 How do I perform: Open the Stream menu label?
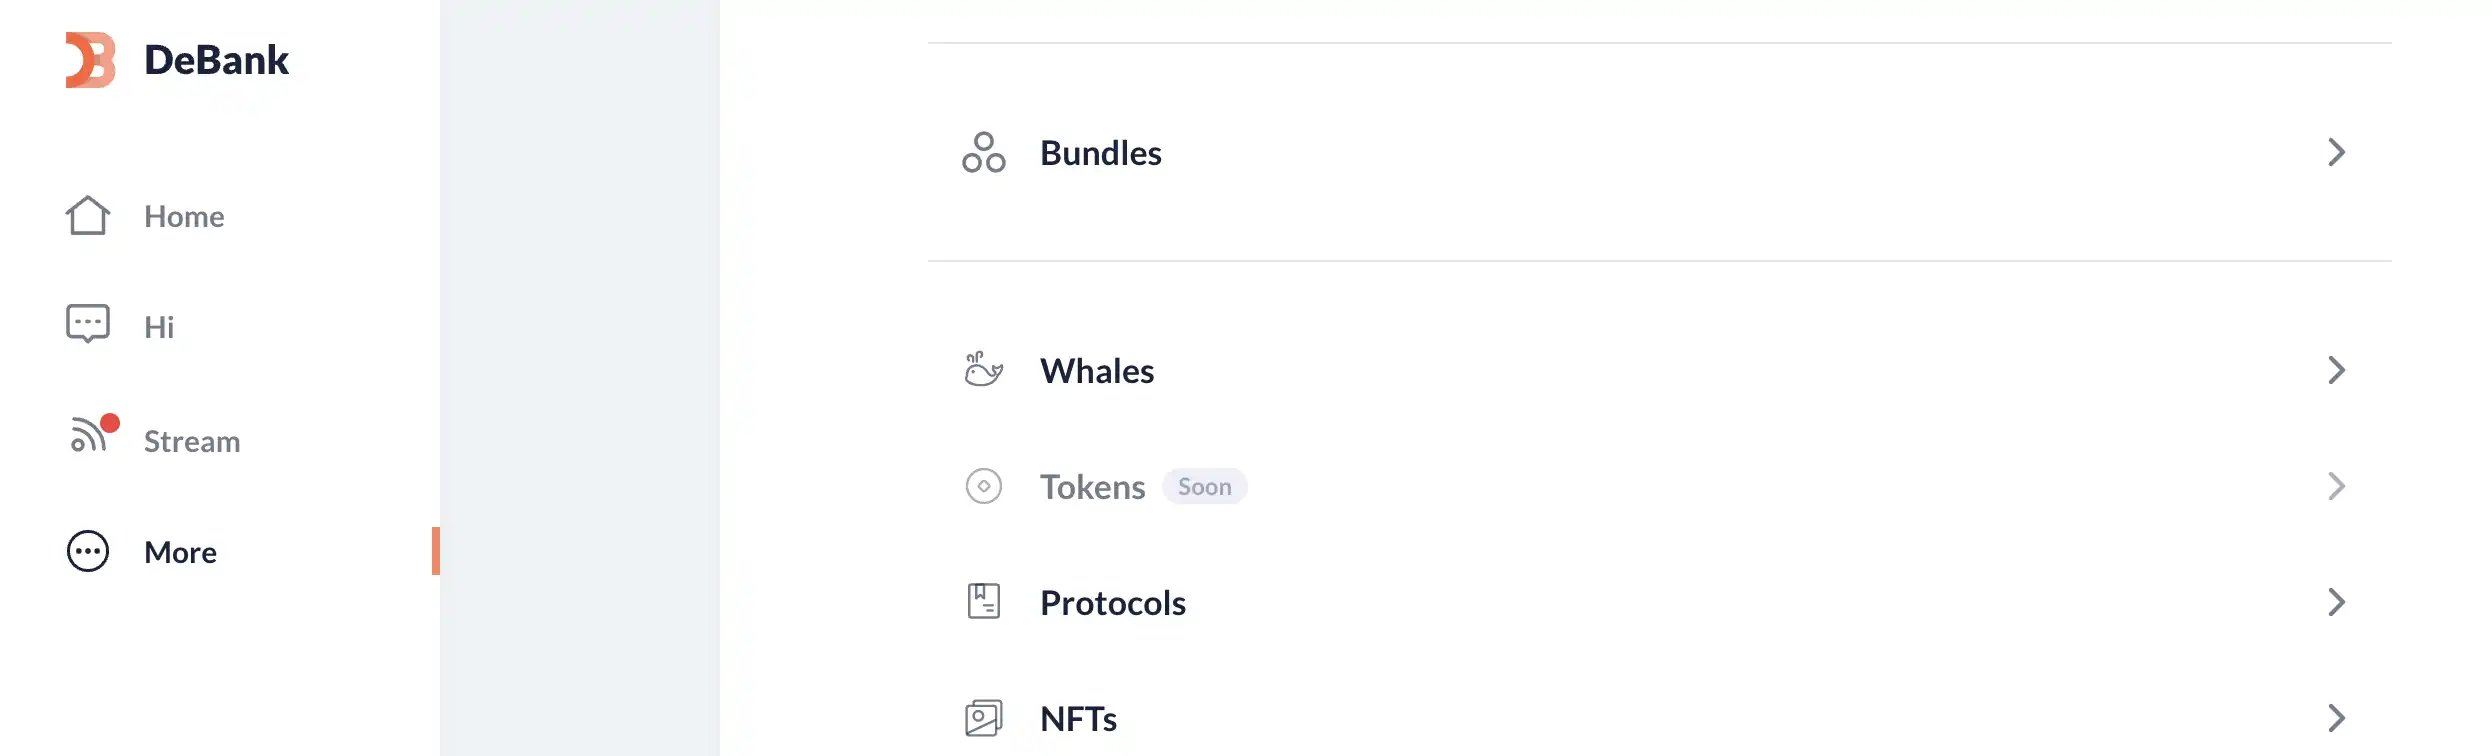pyautogui.click(x=192, y=442)
